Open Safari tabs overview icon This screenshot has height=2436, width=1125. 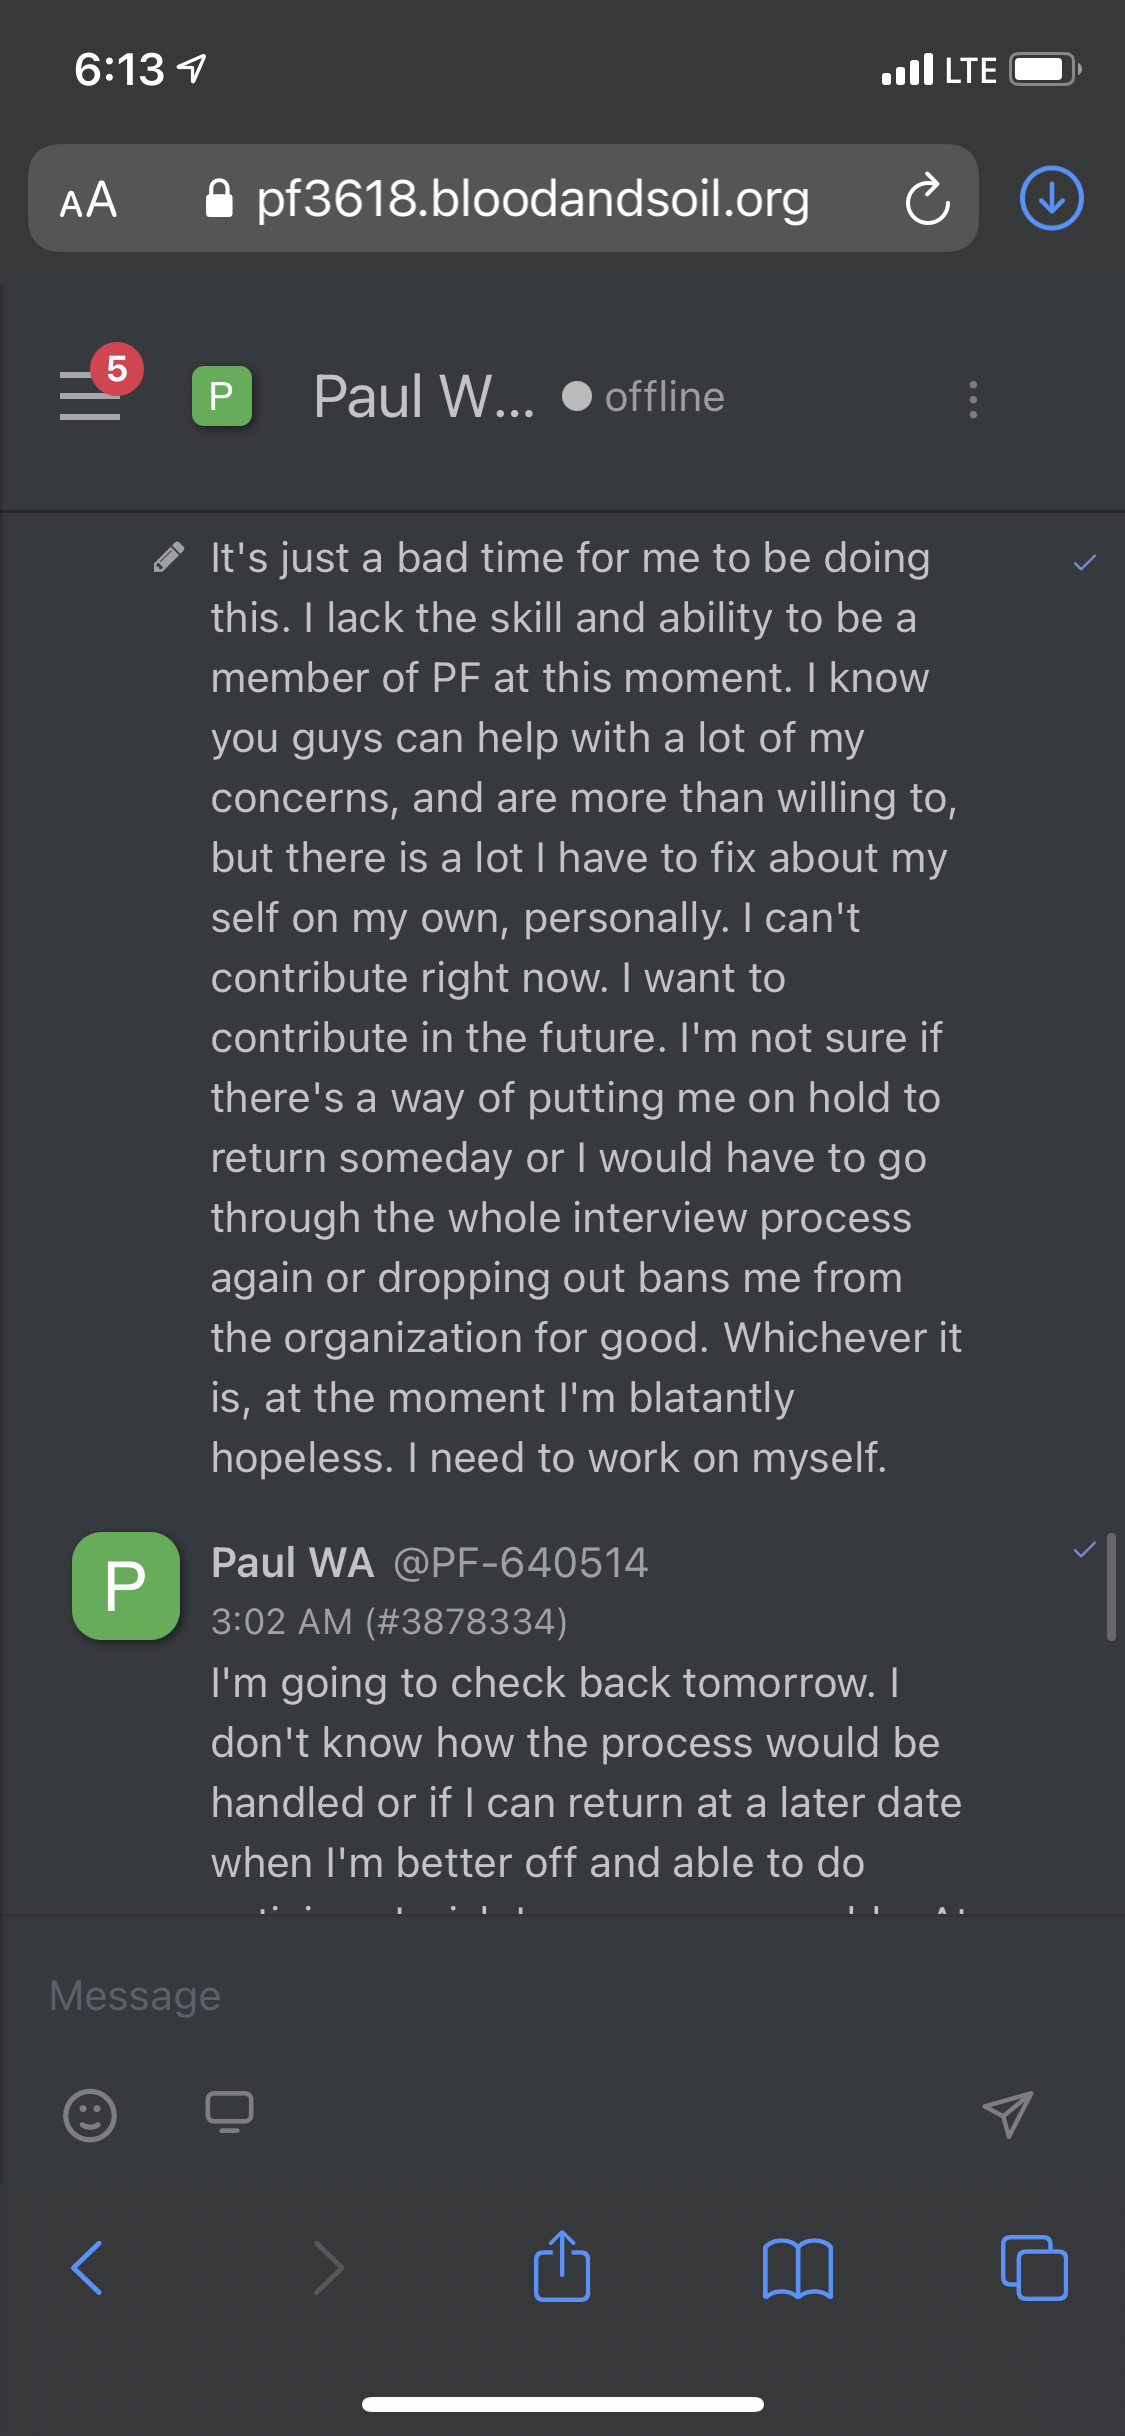pos(1034,2267)
